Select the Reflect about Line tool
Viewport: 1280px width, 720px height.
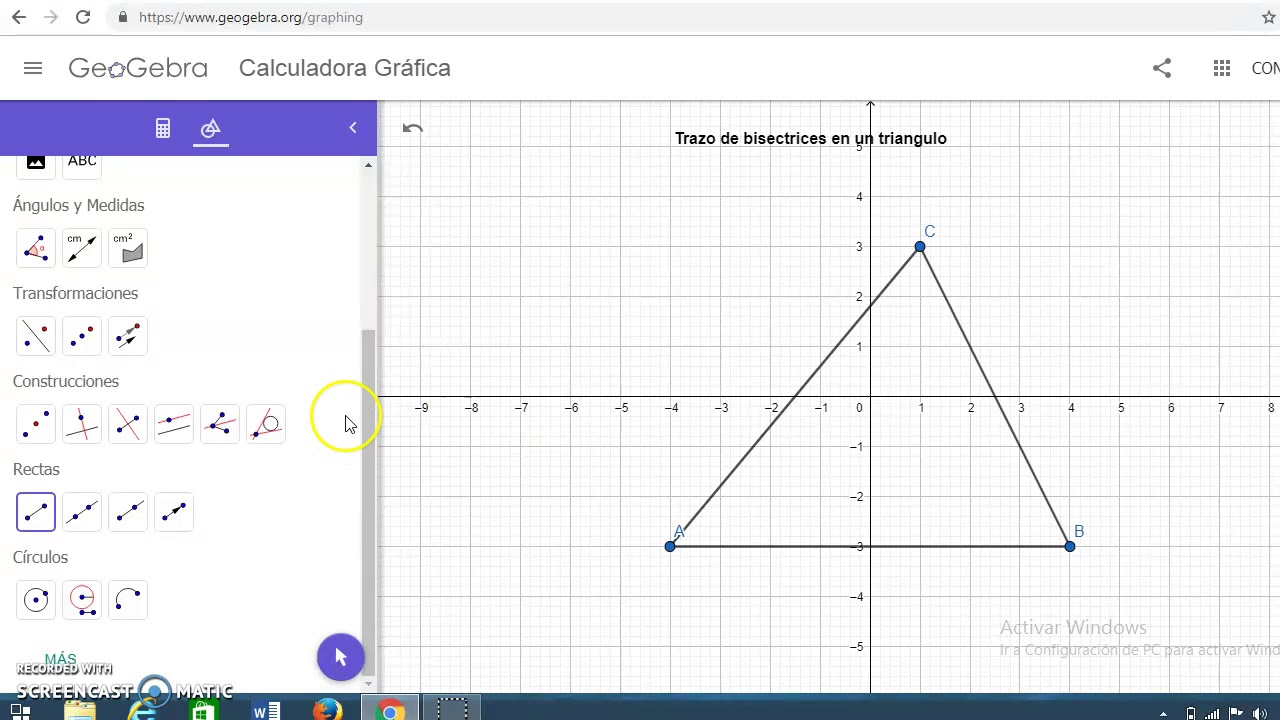36,336
